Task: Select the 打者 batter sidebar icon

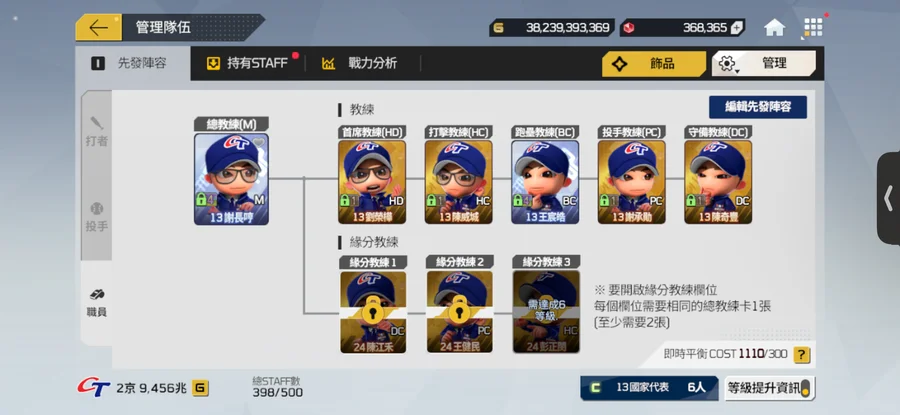Action: 96,132
